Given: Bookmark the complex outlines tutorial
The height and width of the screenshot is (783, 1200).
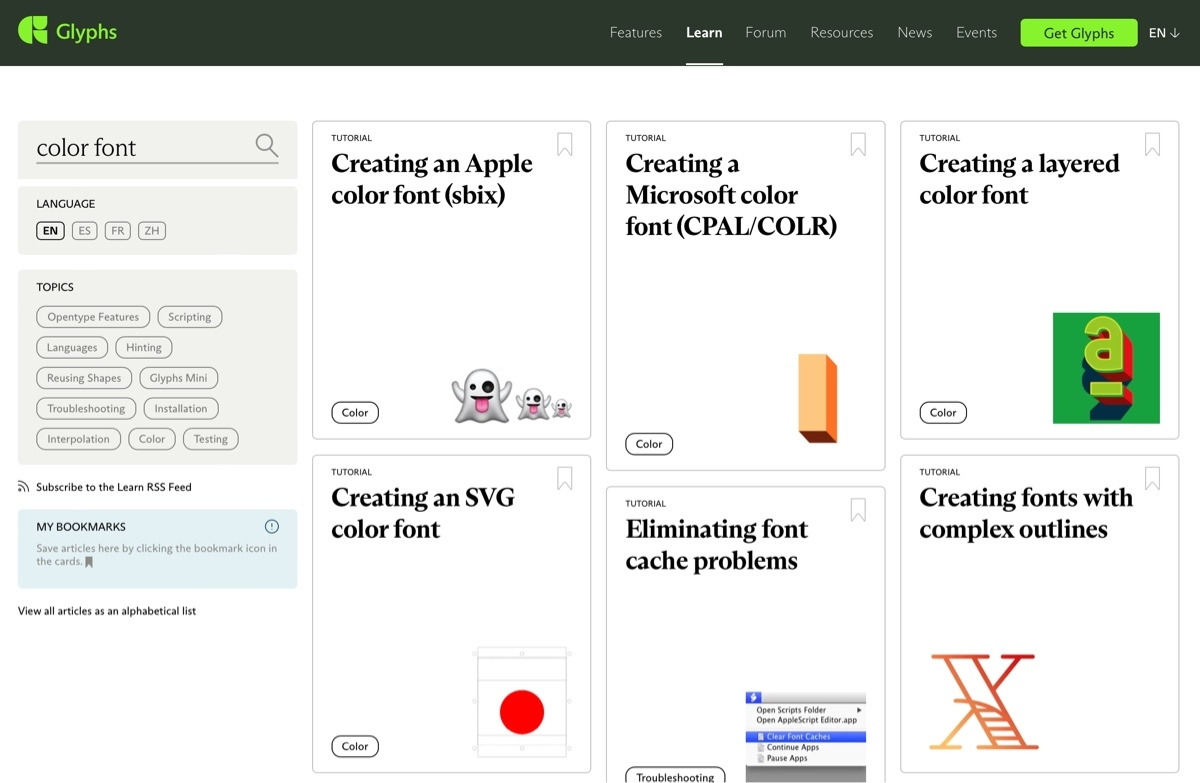Looking at the screenshot, I should click(1152, 478).
